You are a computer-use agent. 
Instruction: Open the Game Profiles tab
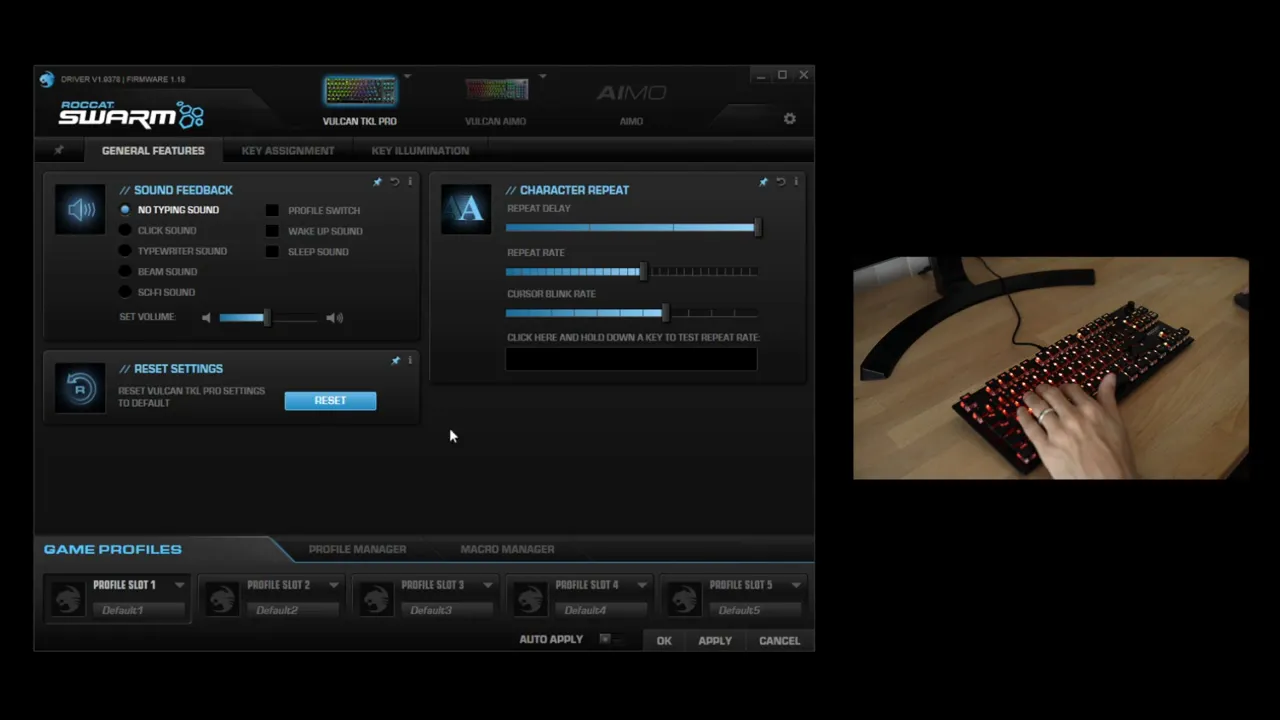[x=113, y=549]
